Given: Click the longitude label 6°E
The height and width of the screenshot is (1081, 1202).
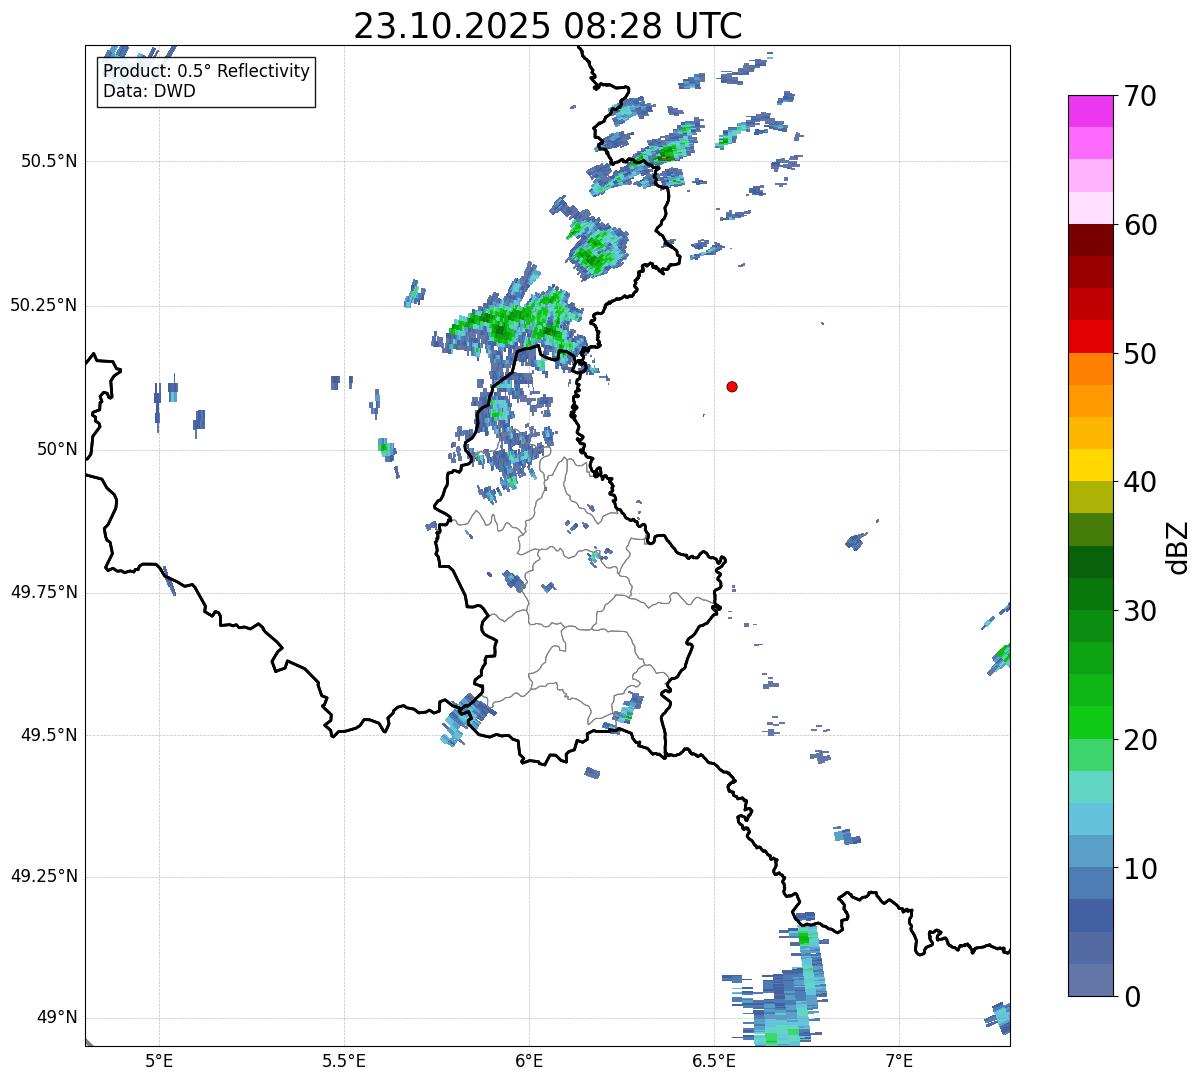Looking at the screenshot, I should click(529, 1061).
